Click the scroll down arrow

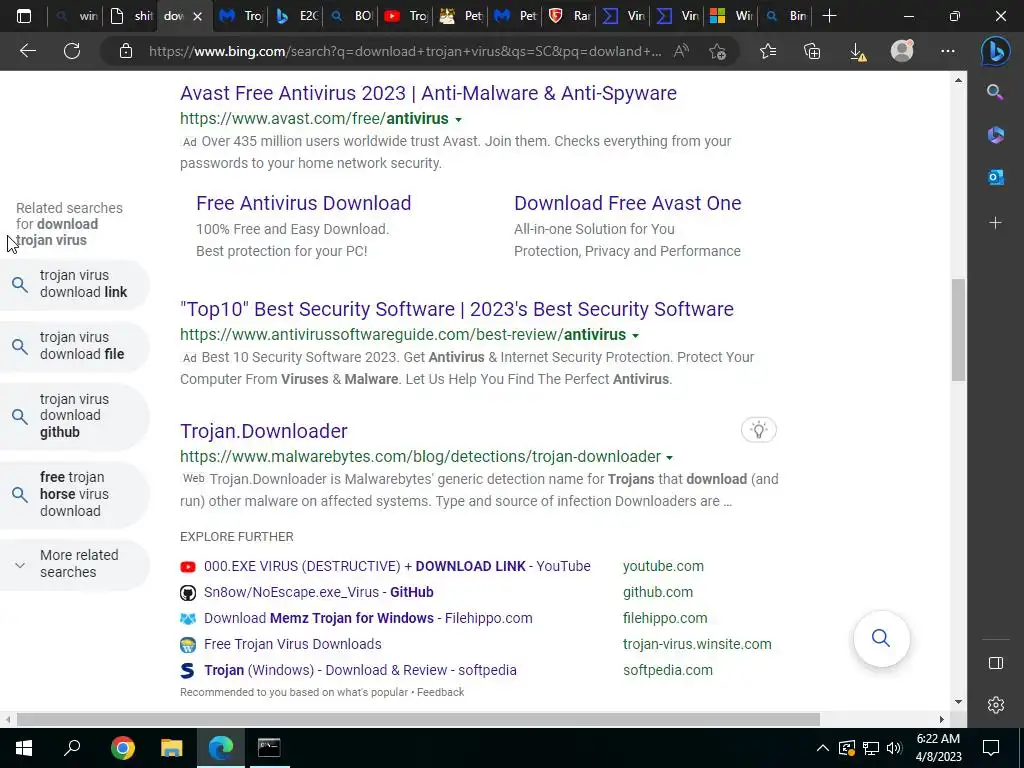958,702
